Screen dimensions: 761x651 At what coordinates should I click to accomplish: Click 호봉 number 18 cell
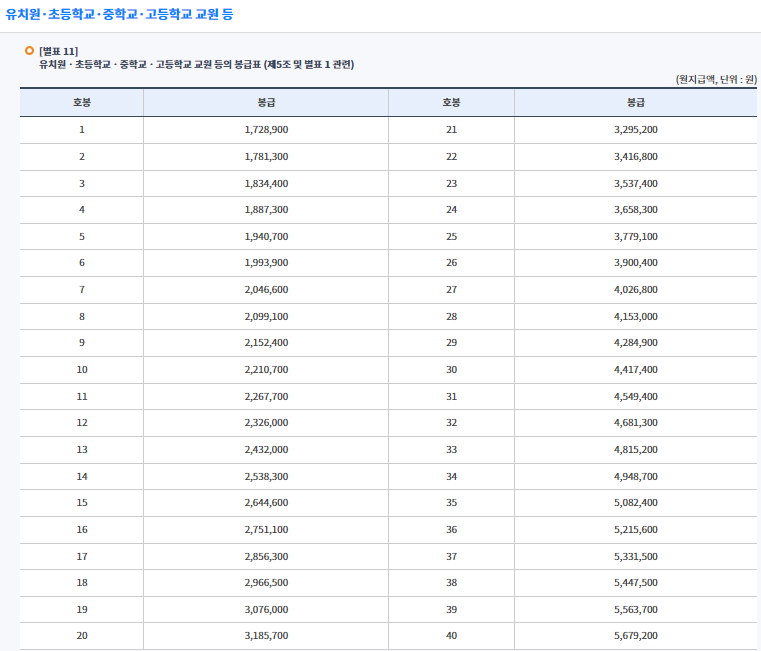pos(82,583)
